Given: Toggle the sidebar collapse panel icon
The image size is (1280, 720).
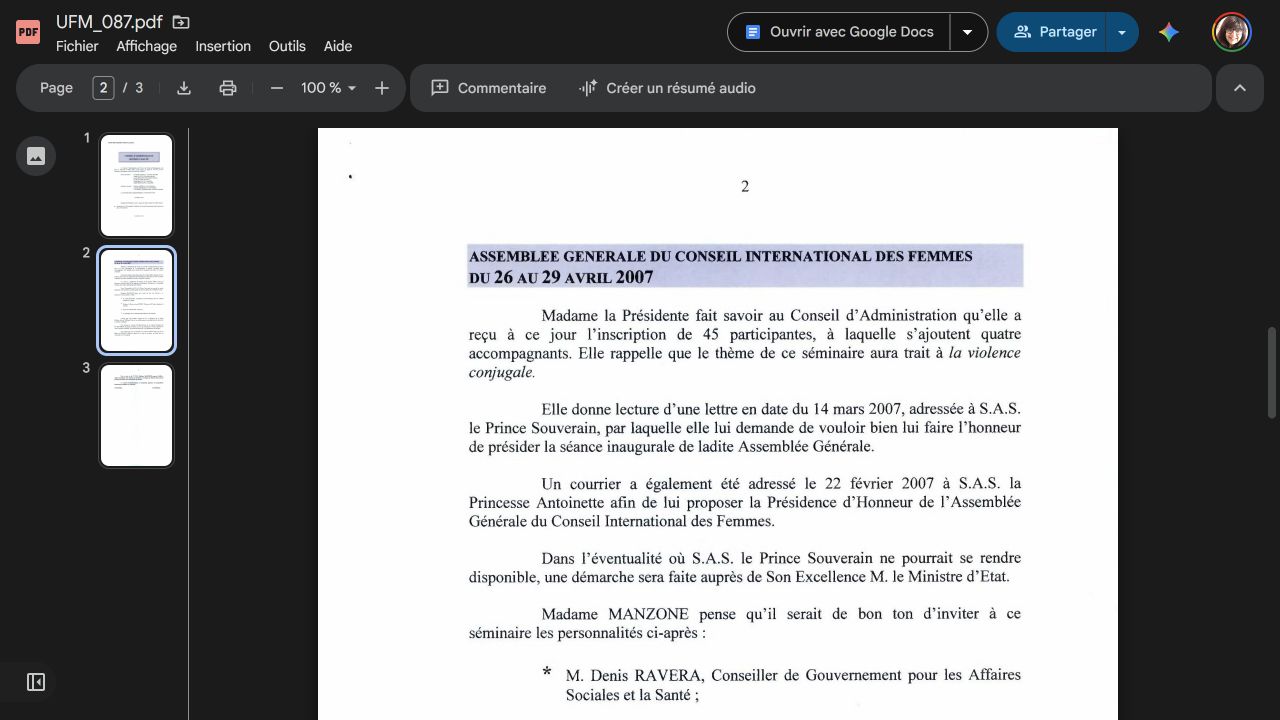Looking at the screenshot, I should click(36, 682).
